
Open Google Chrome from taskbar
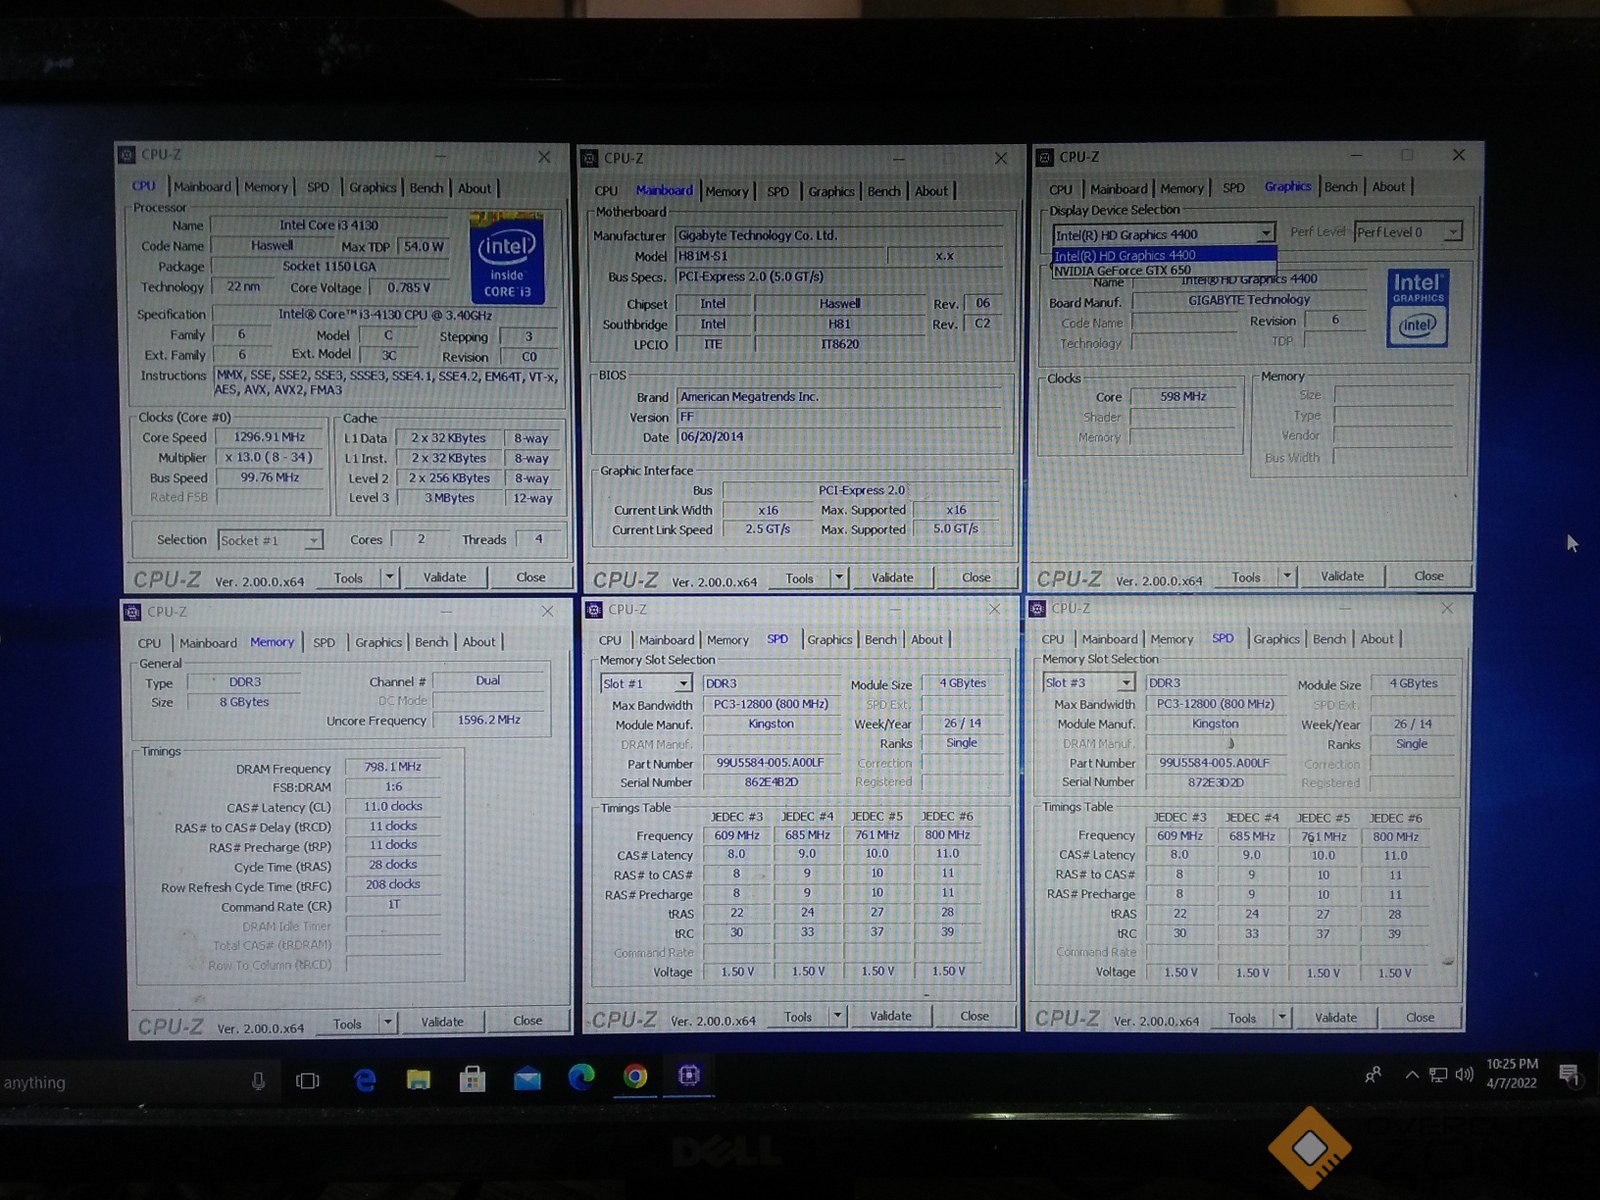point(635,1076)
